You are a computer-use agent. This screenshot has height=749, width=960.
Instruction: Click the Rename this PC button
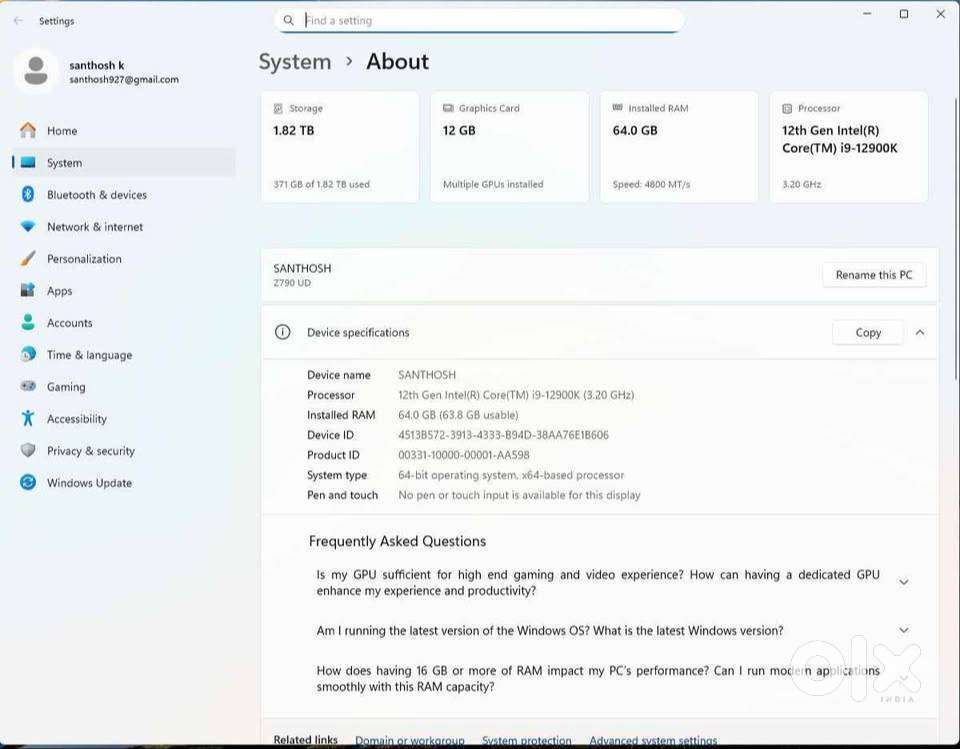[x=874, y=275]
